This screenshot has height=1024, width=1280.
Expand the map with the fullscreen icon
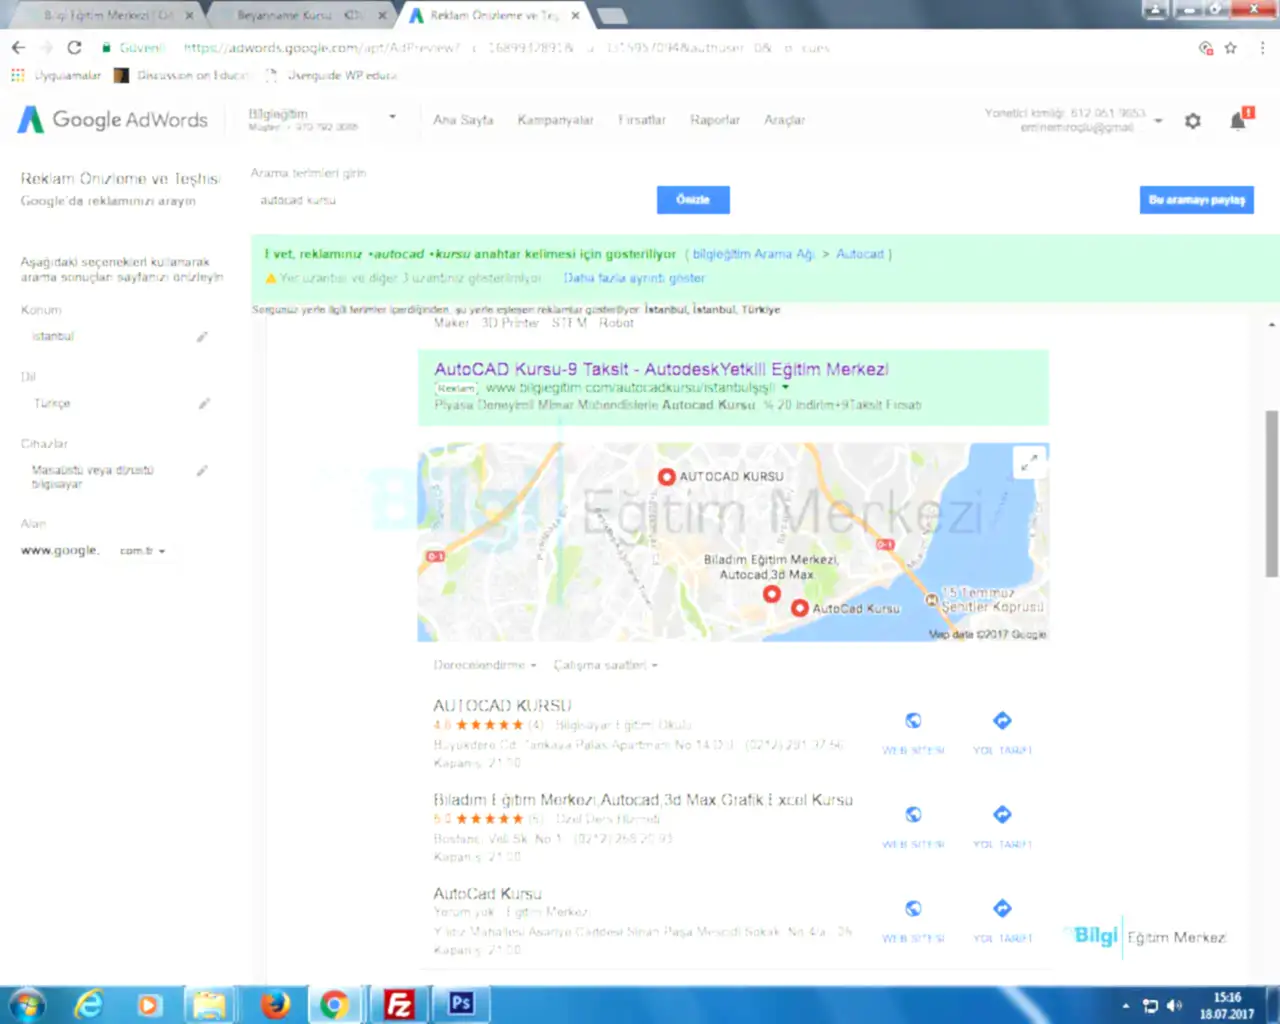[1028, 462]
